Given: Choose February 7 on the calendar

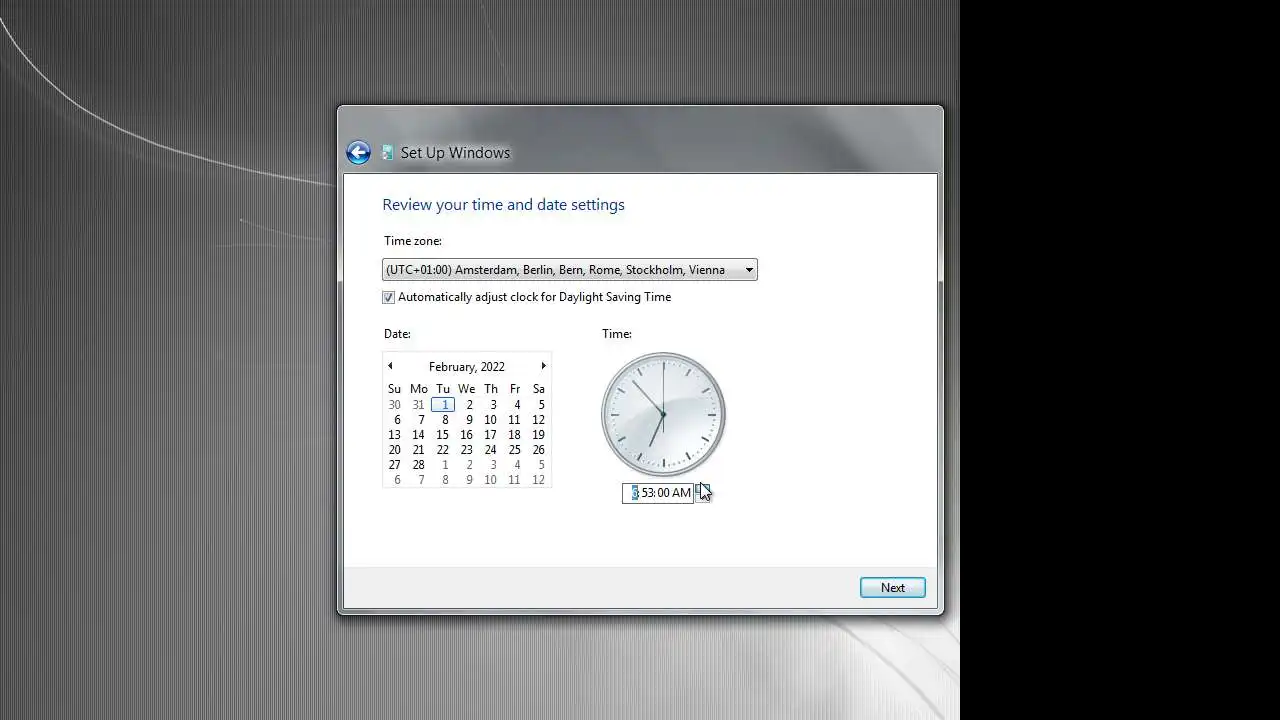Looking at the screenshot, I should click(x=419, y=420).
